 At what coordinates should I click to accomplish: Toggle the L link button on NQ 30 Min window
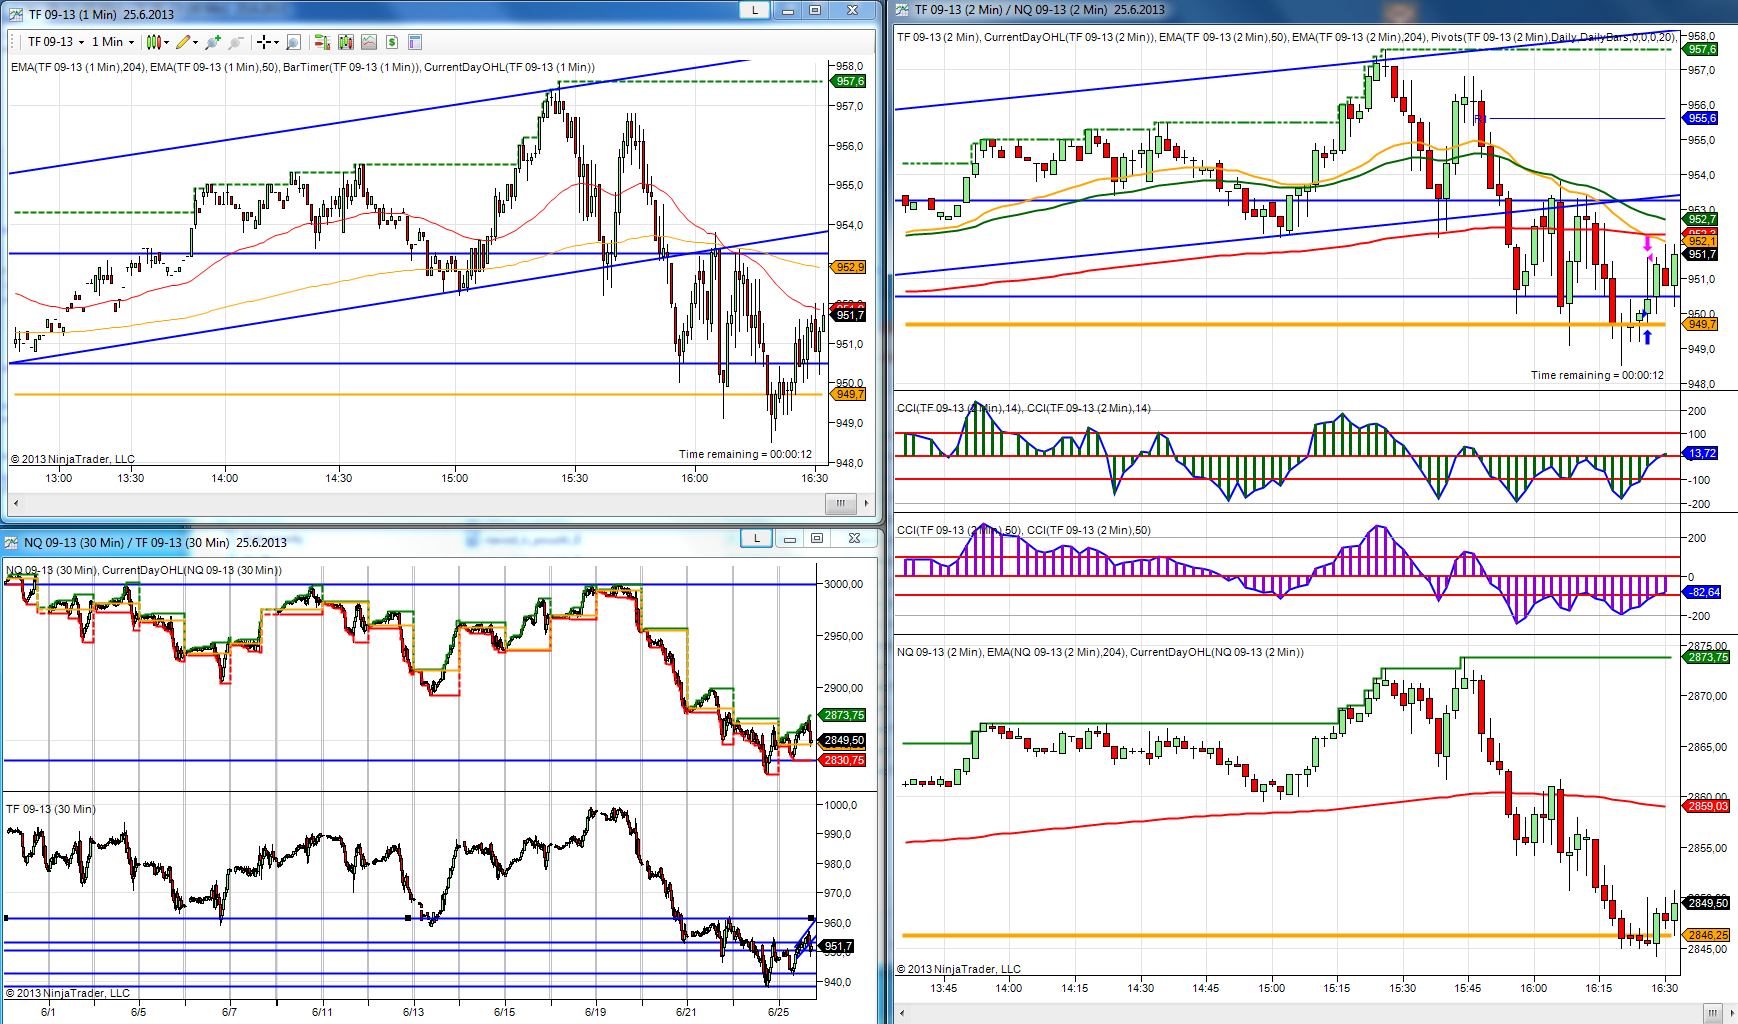pyautogui.click(x=757, y=538)
